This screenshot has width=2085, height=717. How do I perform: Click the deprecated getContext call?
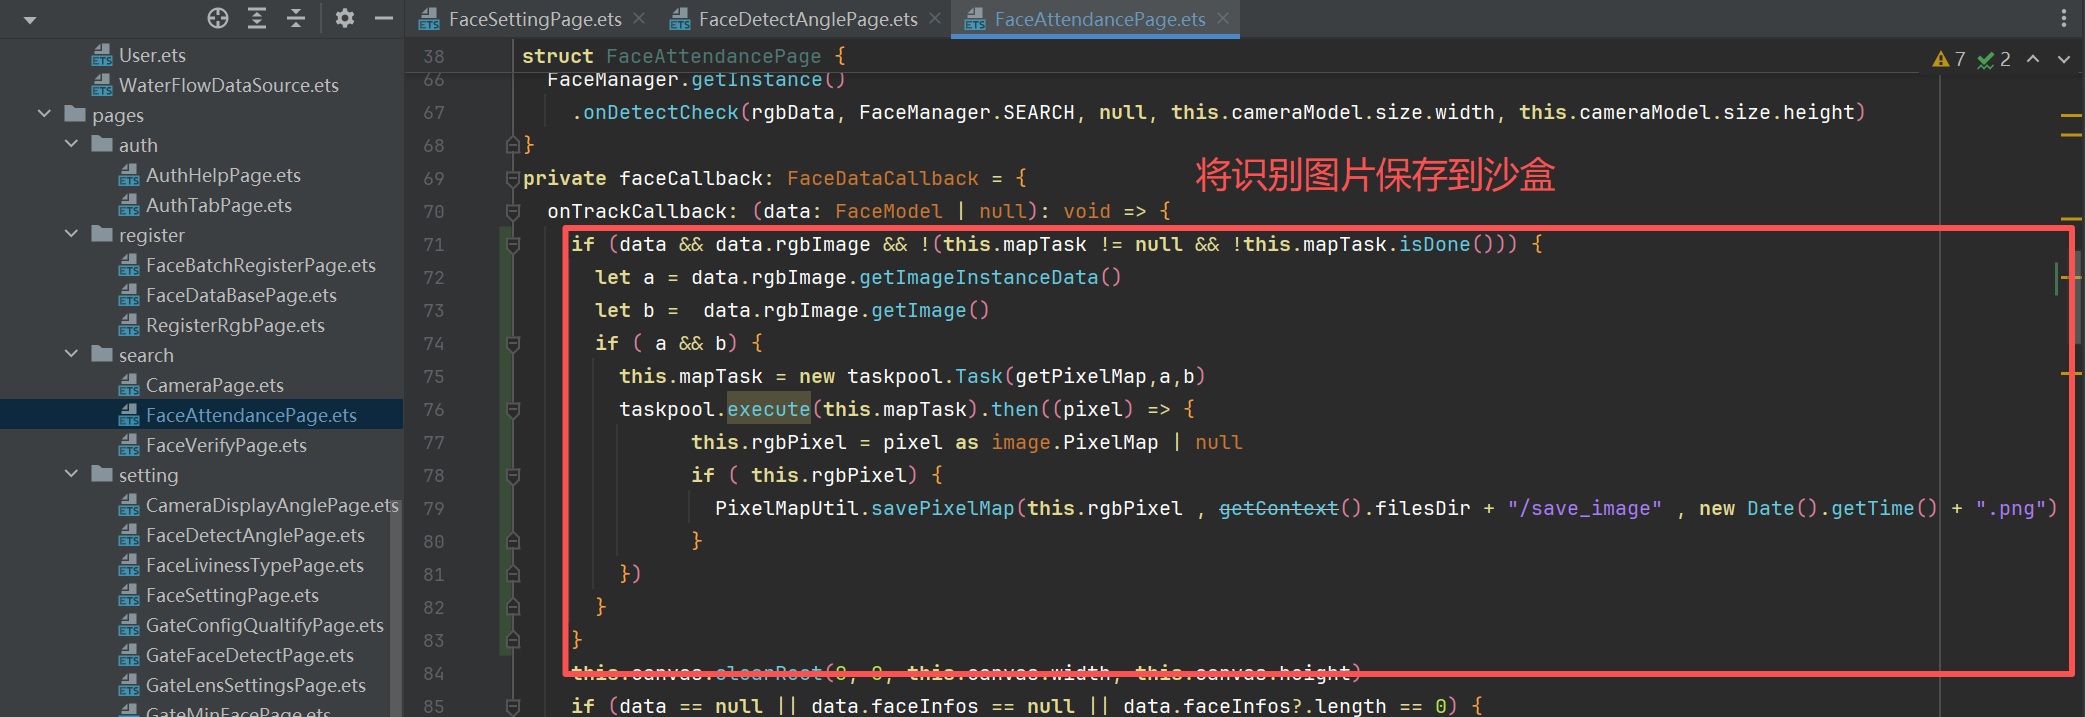tap(1278, 508)
